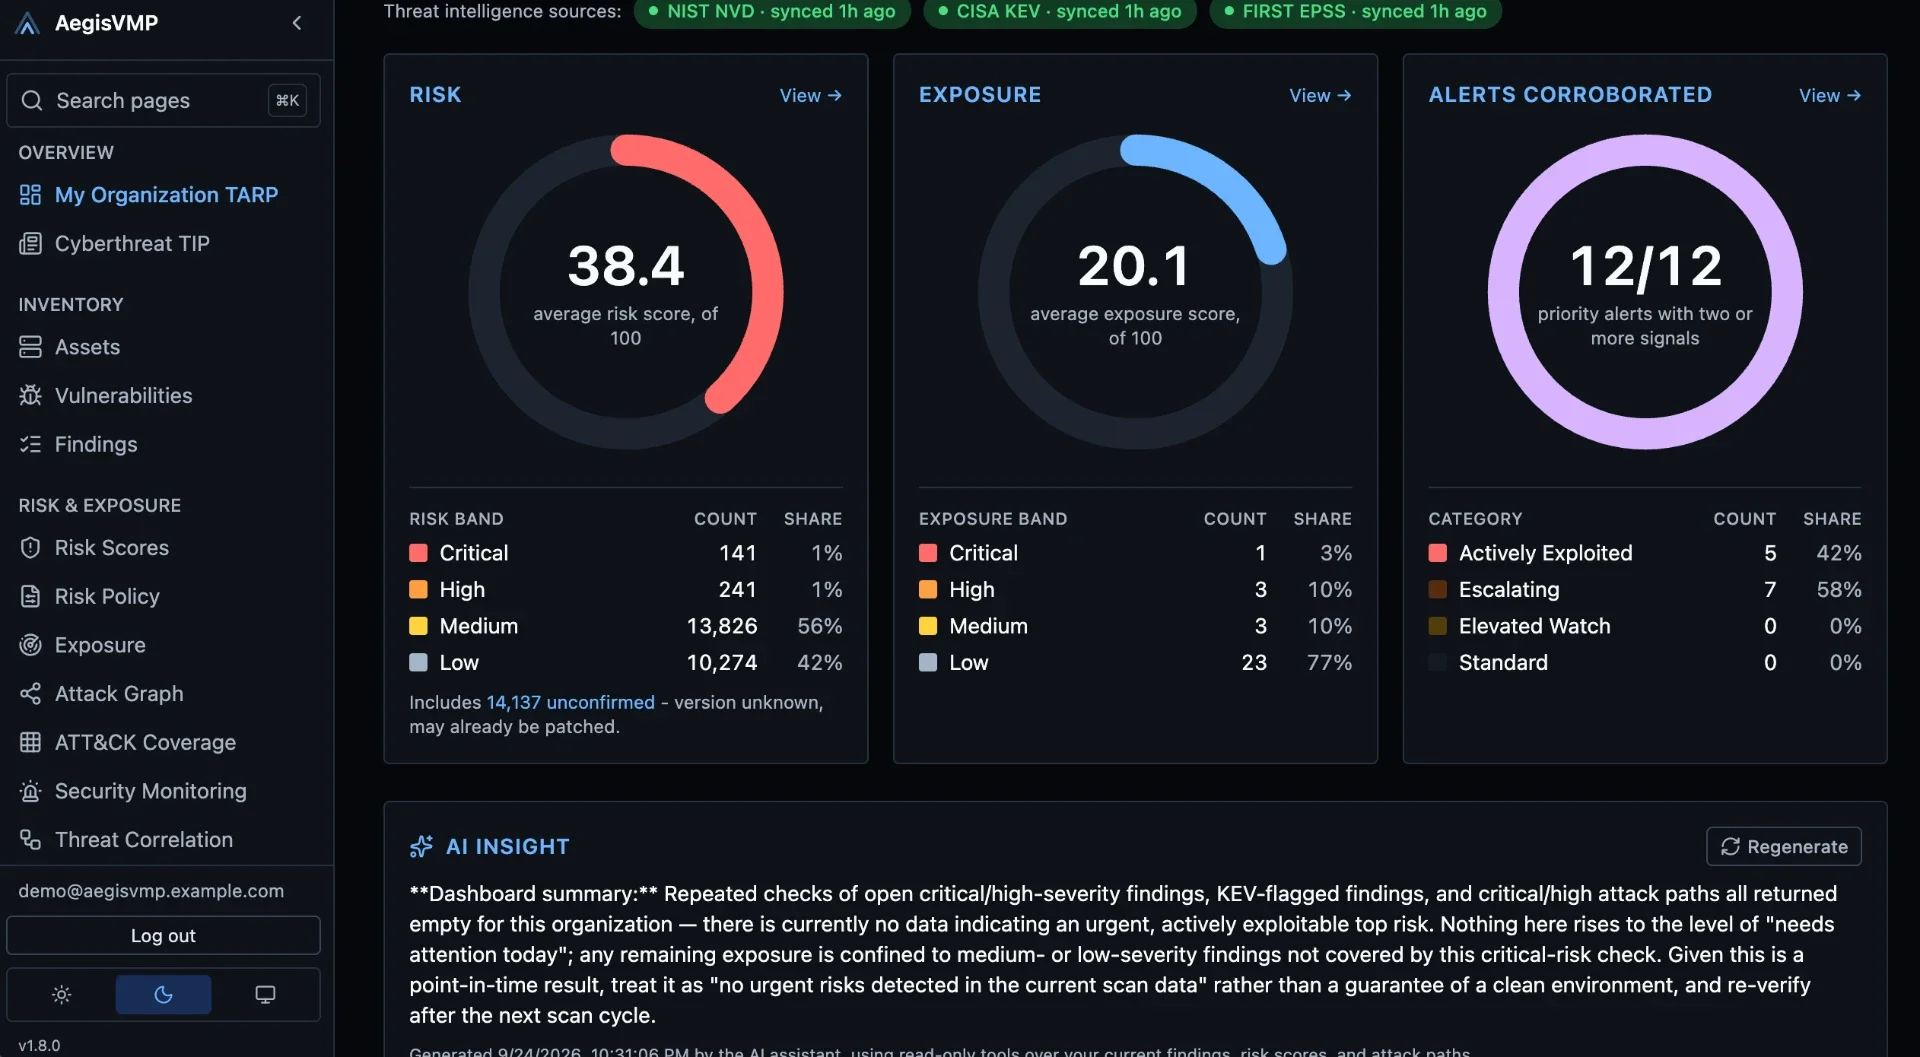Image resolution: width=1920 pixels, height=1057 pixels.
Task: Click the Findings checklist icon
Action: 31,444
